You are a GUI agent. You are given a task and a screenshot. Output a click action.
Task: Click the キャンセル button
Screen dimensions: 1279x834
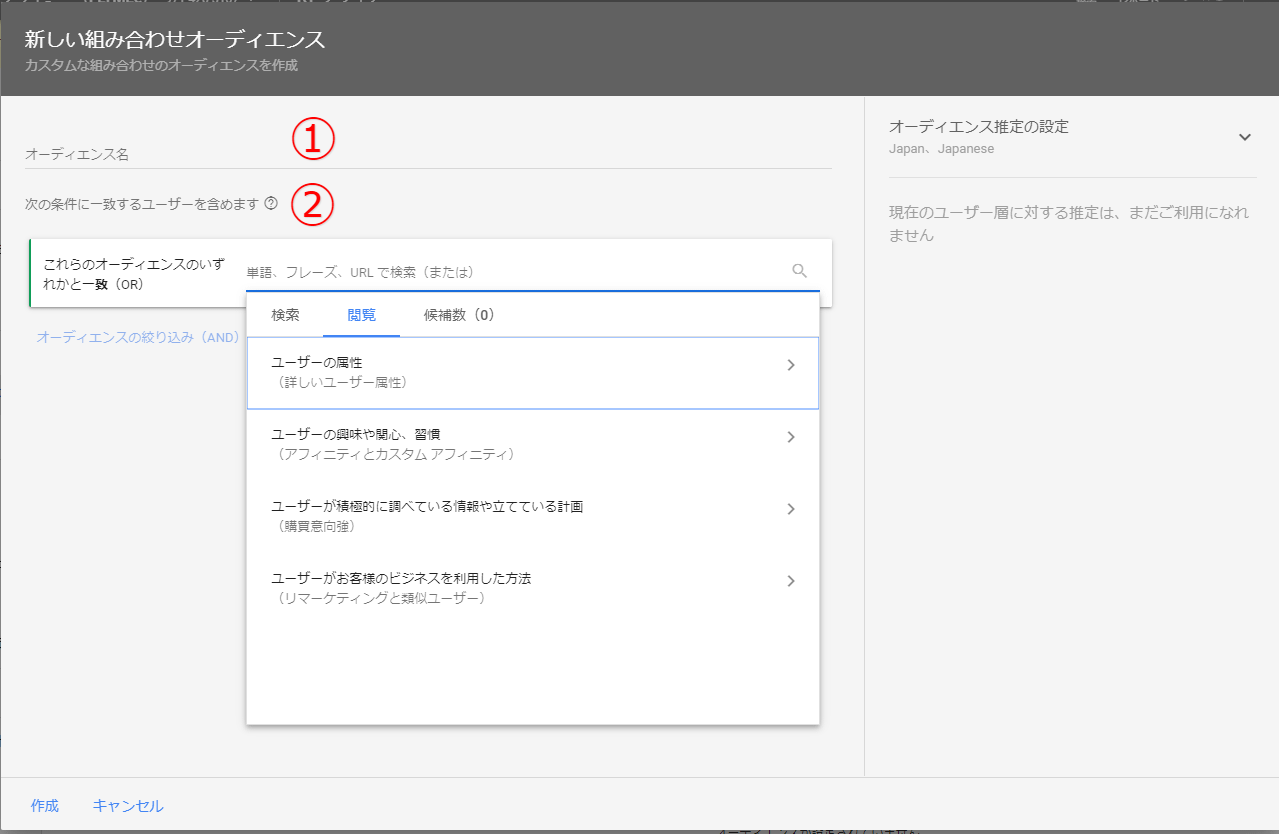pos(128,806)
